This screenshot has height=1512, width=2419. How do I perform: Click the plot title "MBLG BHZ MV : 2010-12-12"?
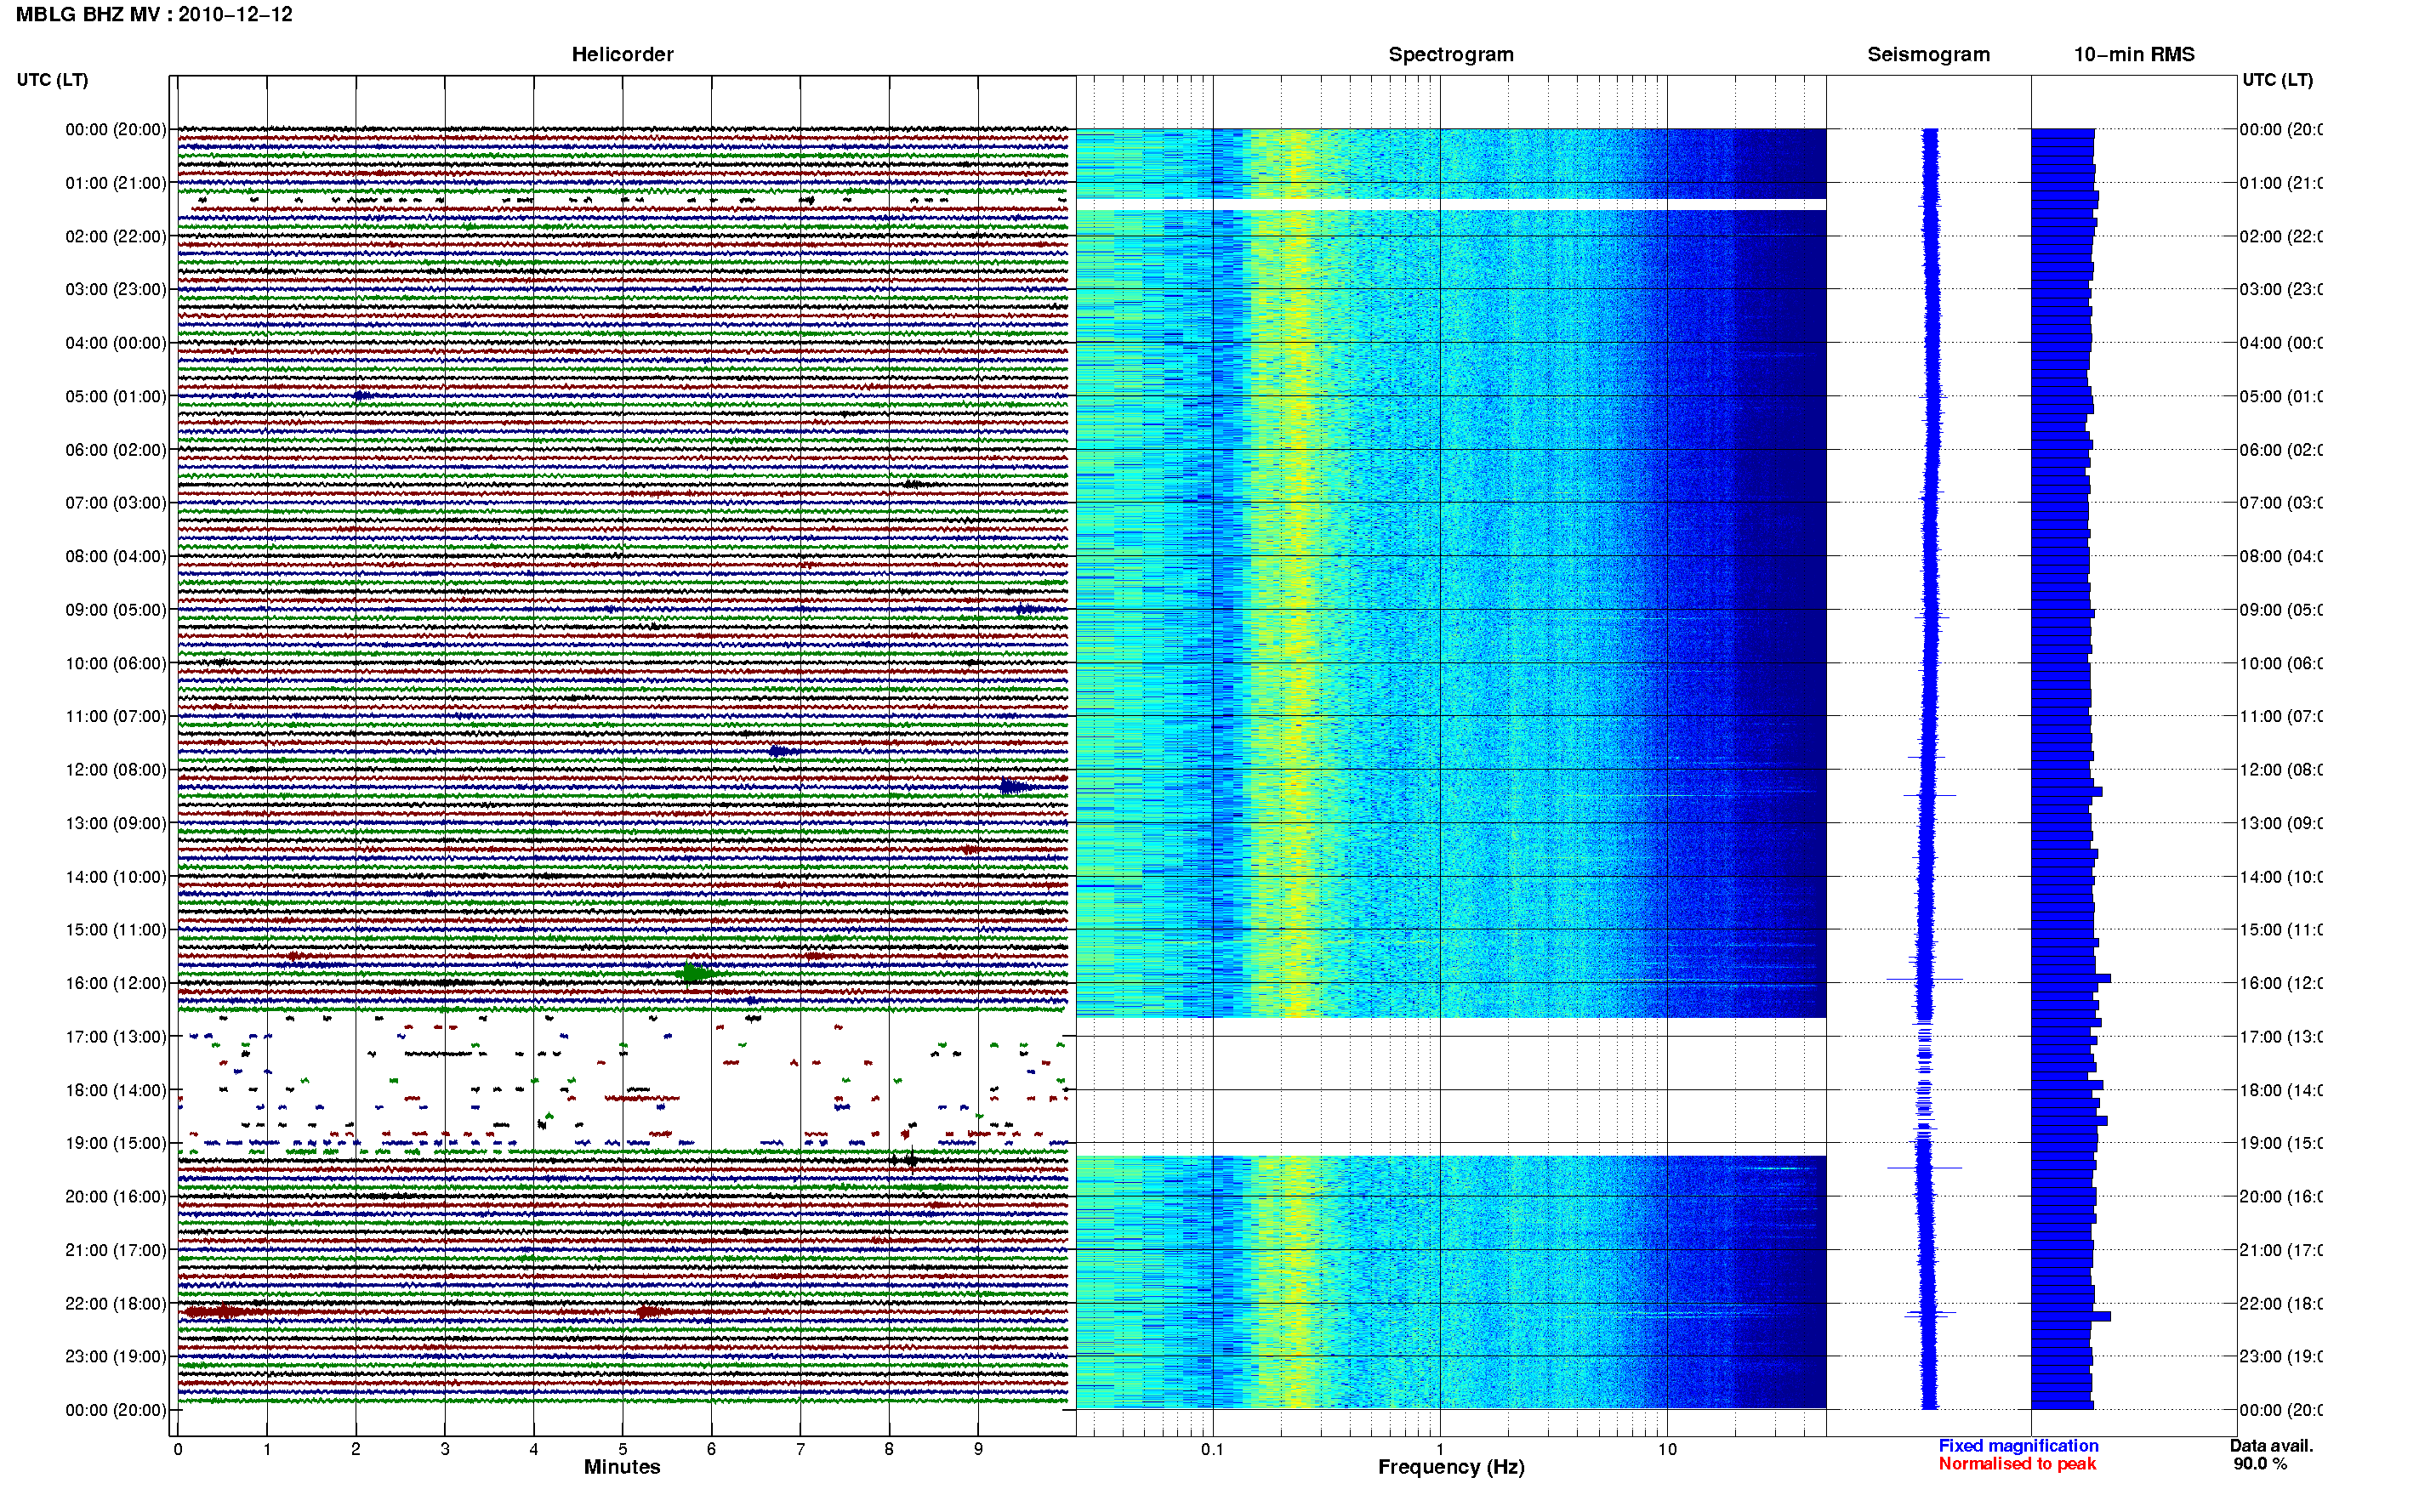click(x=154, y=15)
